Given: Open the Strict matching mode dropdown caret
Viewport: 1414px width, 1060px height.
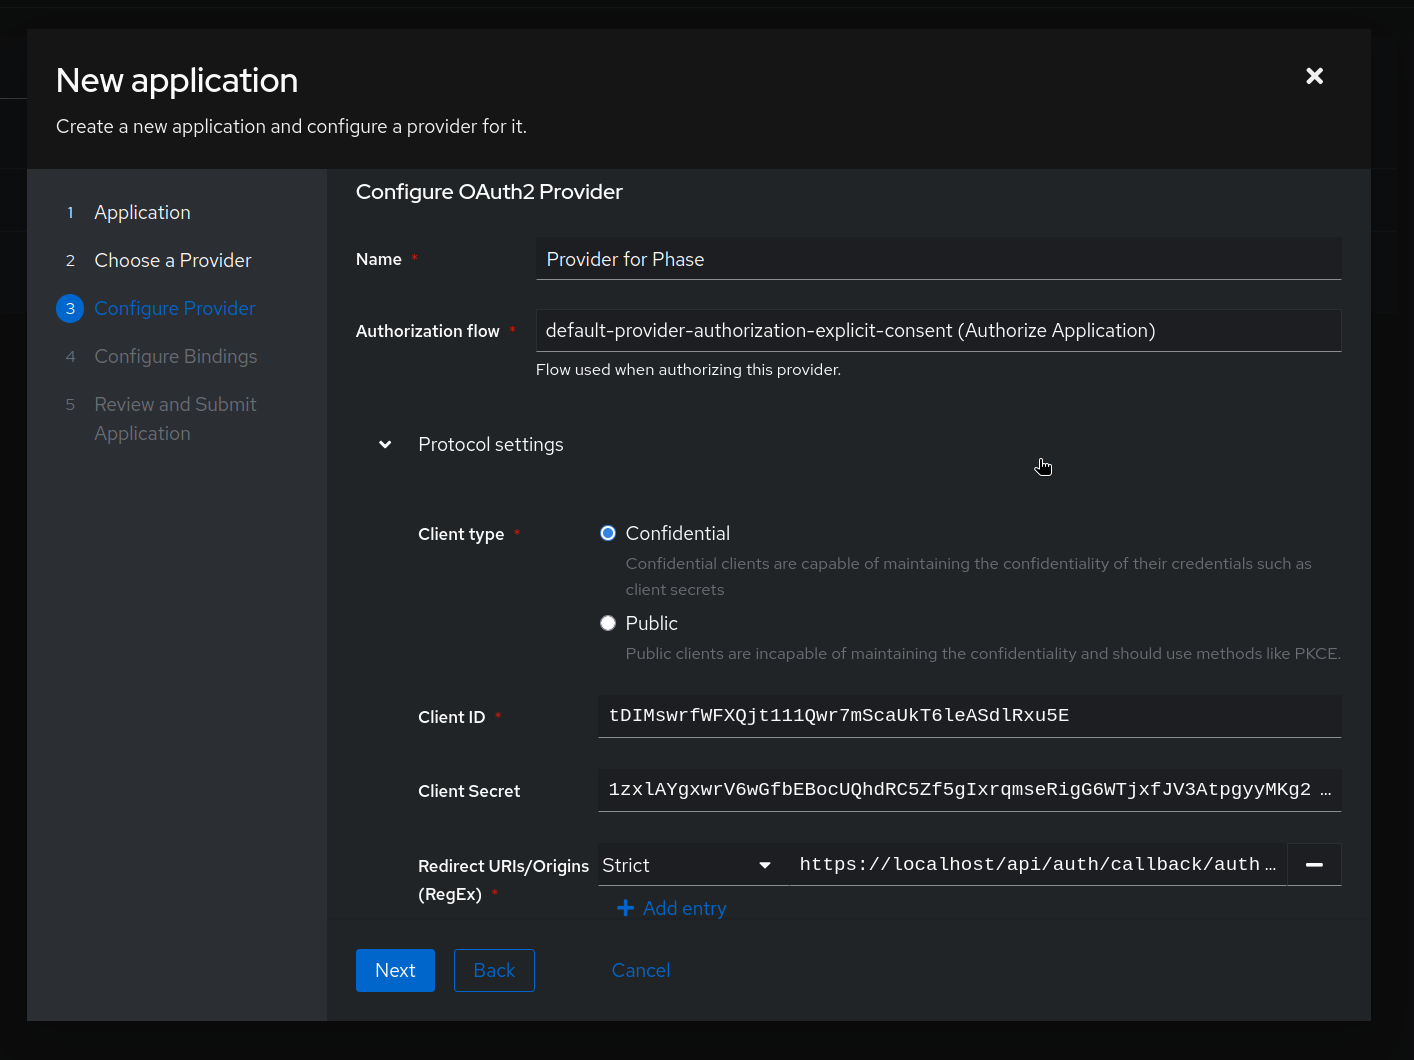Looking at the screenshot, I should pyautogui.click(x=765, y=865).
